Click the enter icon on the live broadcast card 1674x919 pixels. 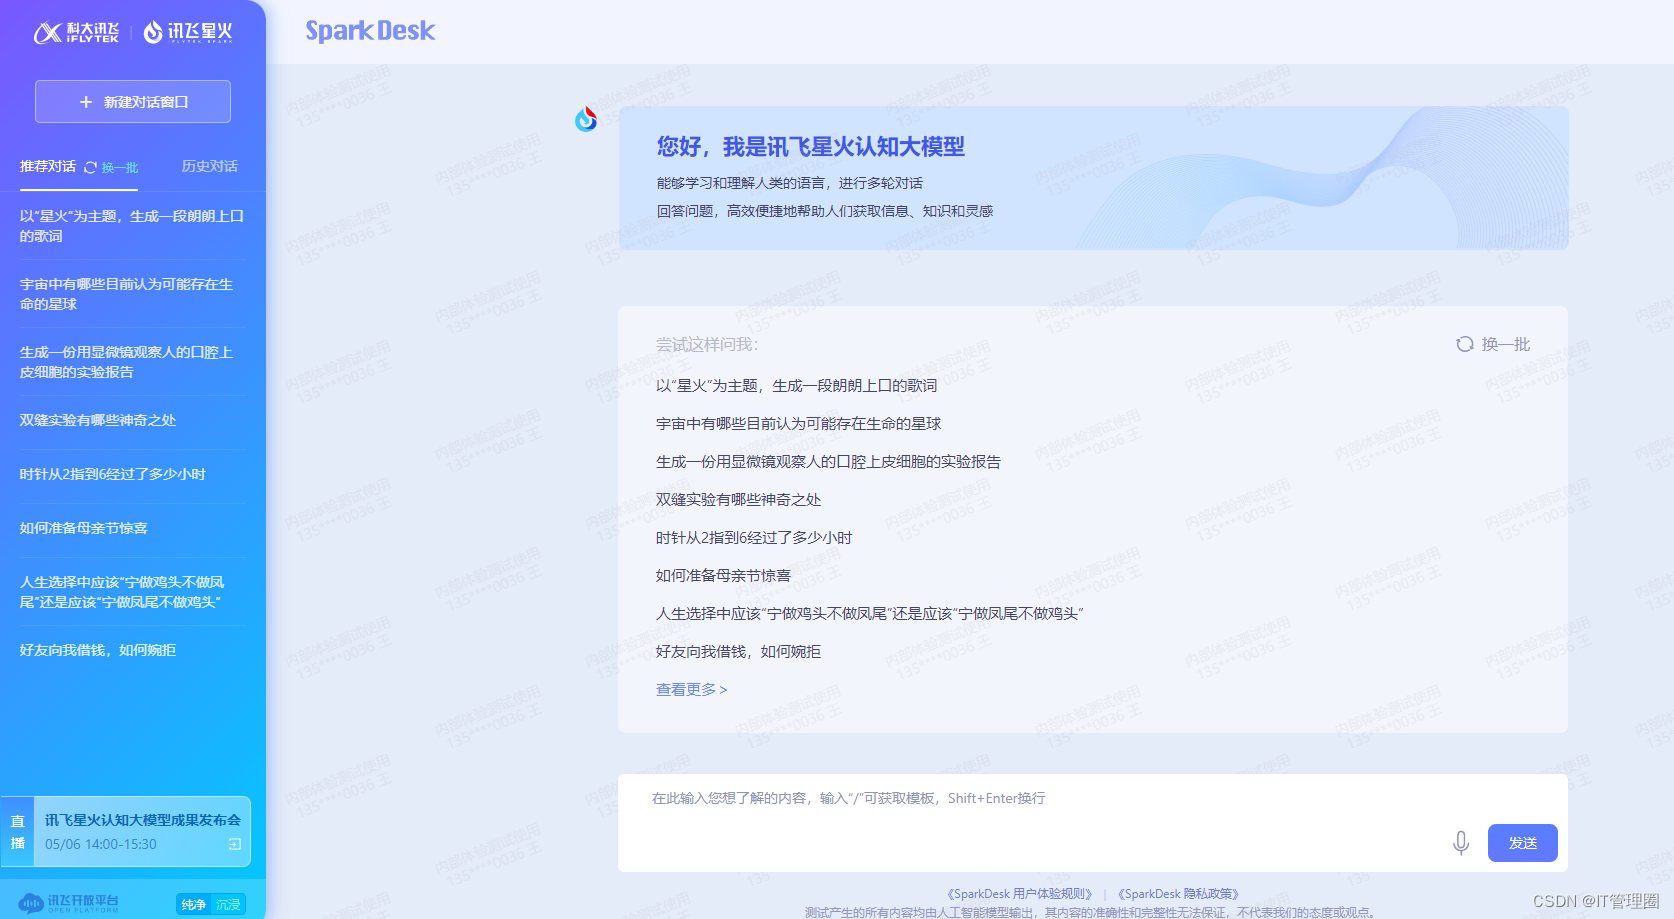point(235,844)
